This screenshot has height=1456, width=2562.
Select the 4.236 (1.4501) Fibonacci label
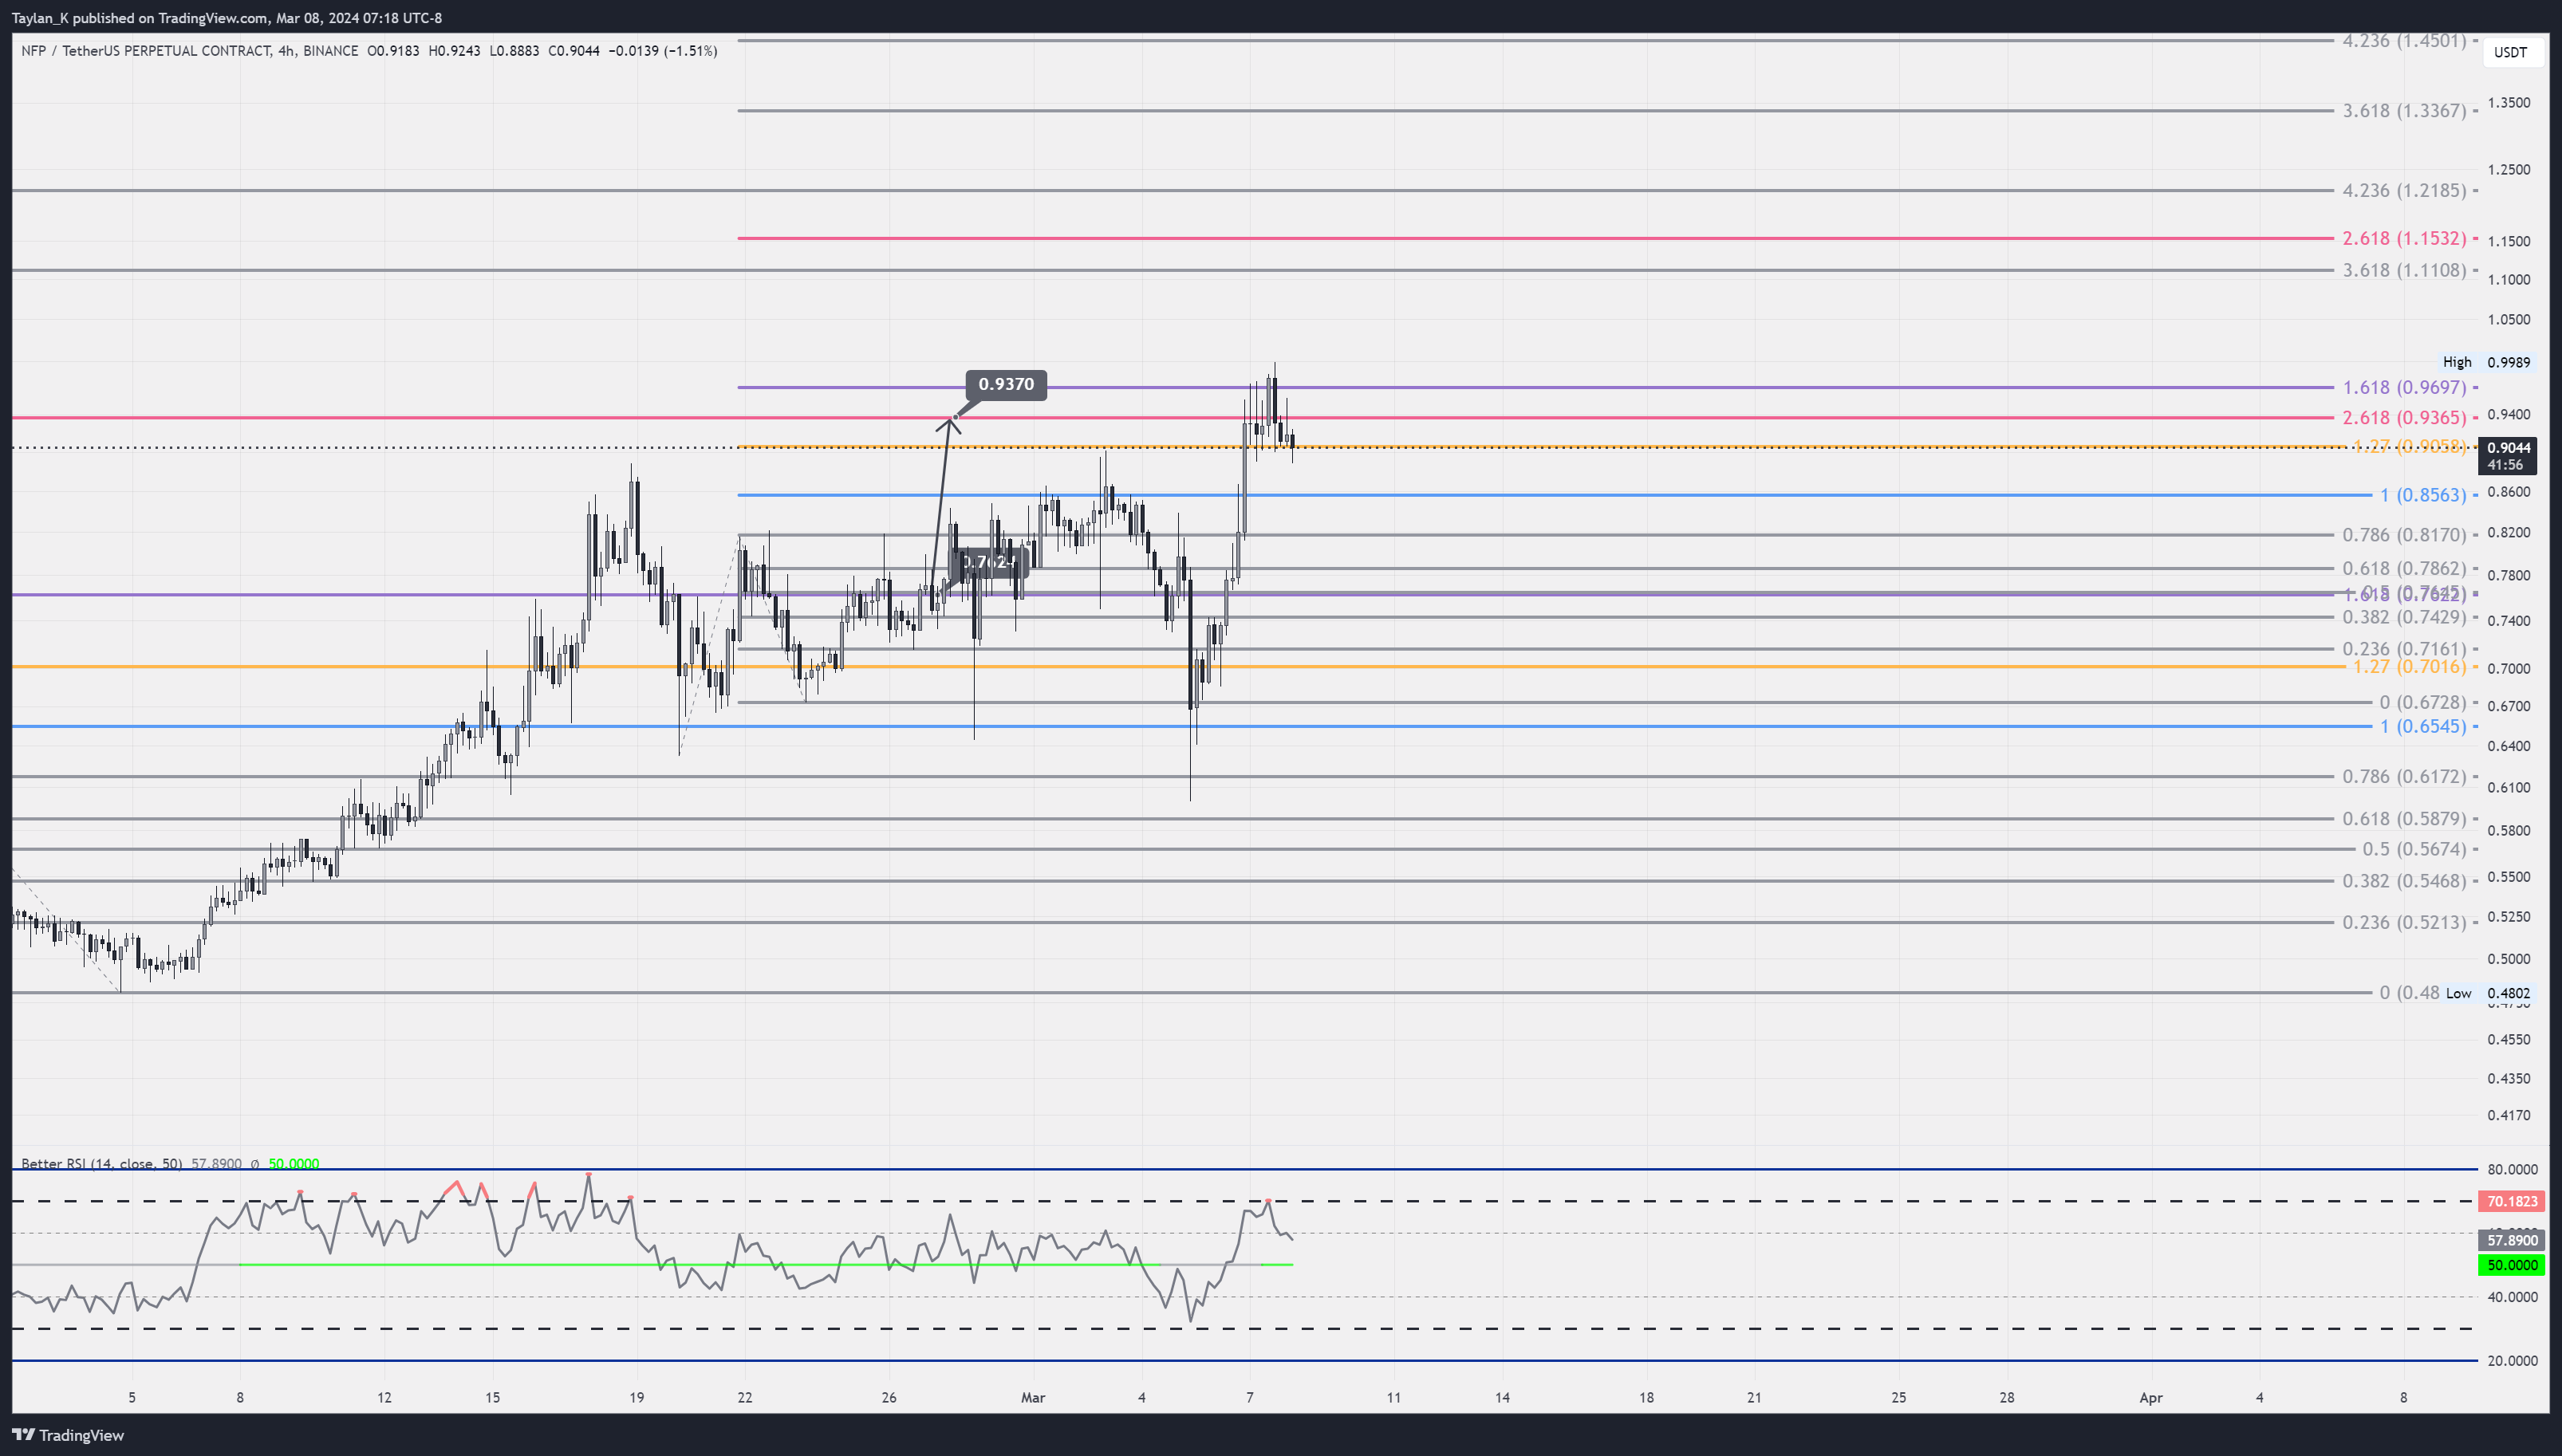(2405, 41)
